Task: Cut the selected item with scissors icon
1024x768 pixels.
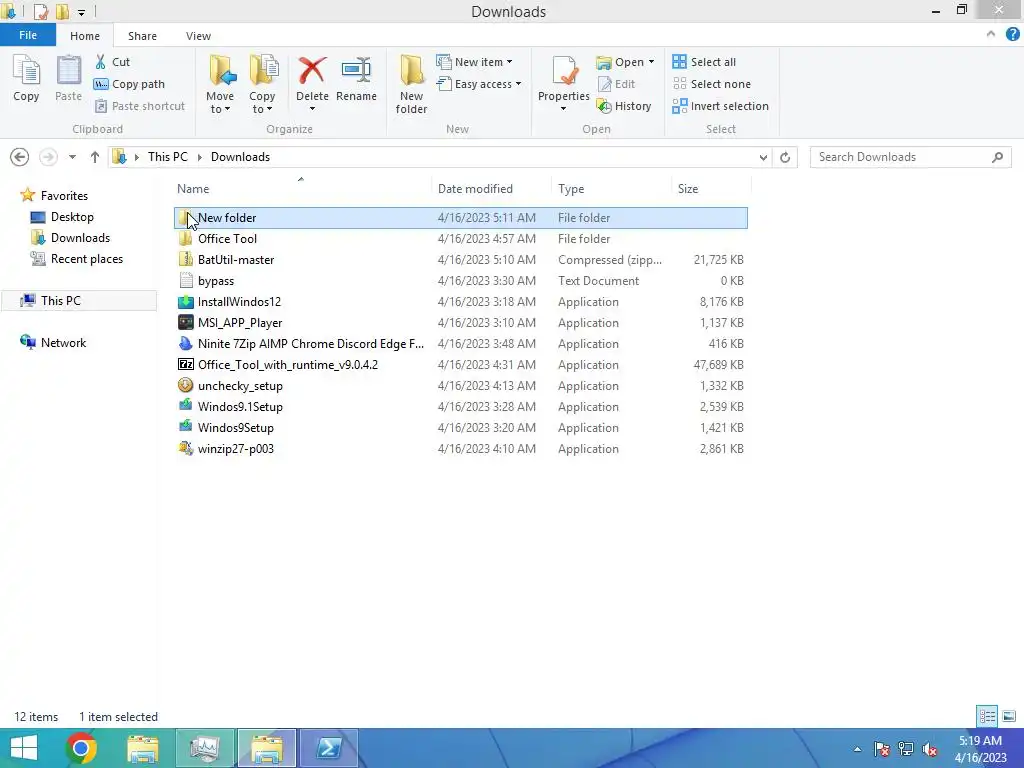Action: 112,62
